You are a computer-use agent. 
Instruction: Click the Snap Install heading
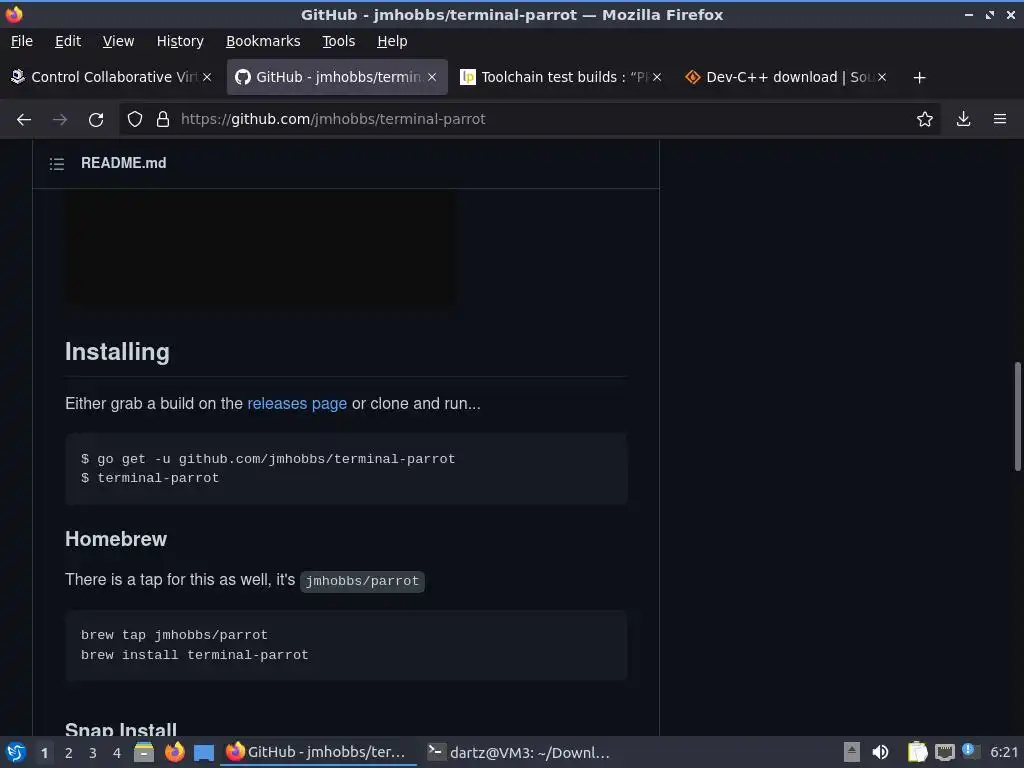click(x=121, y=729)
